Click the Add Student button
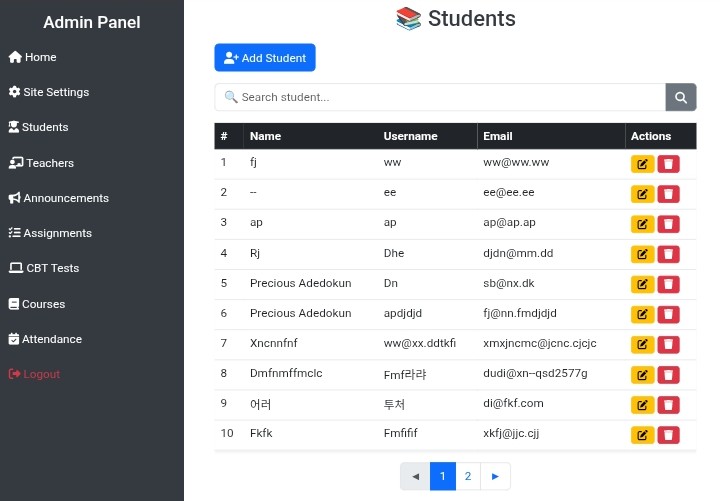This screenshot has height=501, width=720. (x=265, y=58)
